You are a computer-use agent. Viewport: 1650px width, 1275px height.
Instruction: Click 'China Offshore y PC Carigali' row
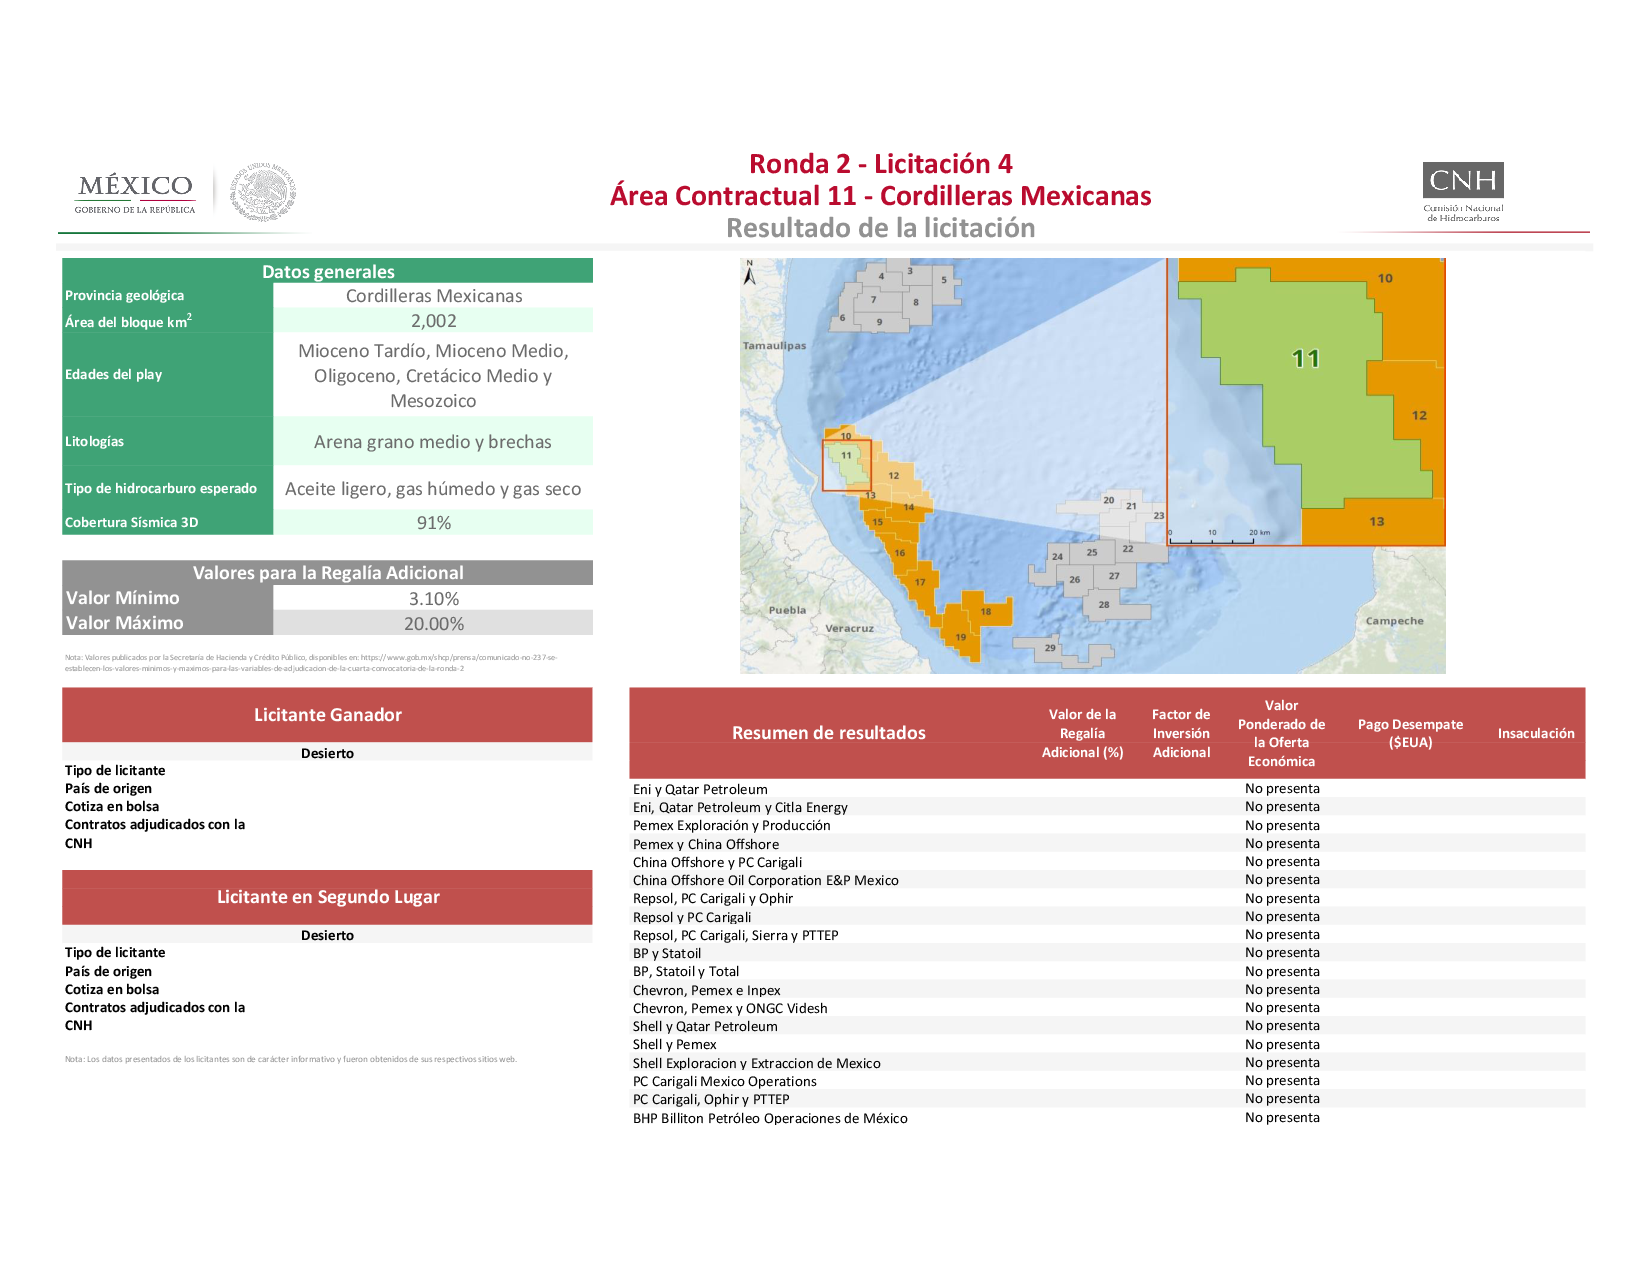point(1107,862)
